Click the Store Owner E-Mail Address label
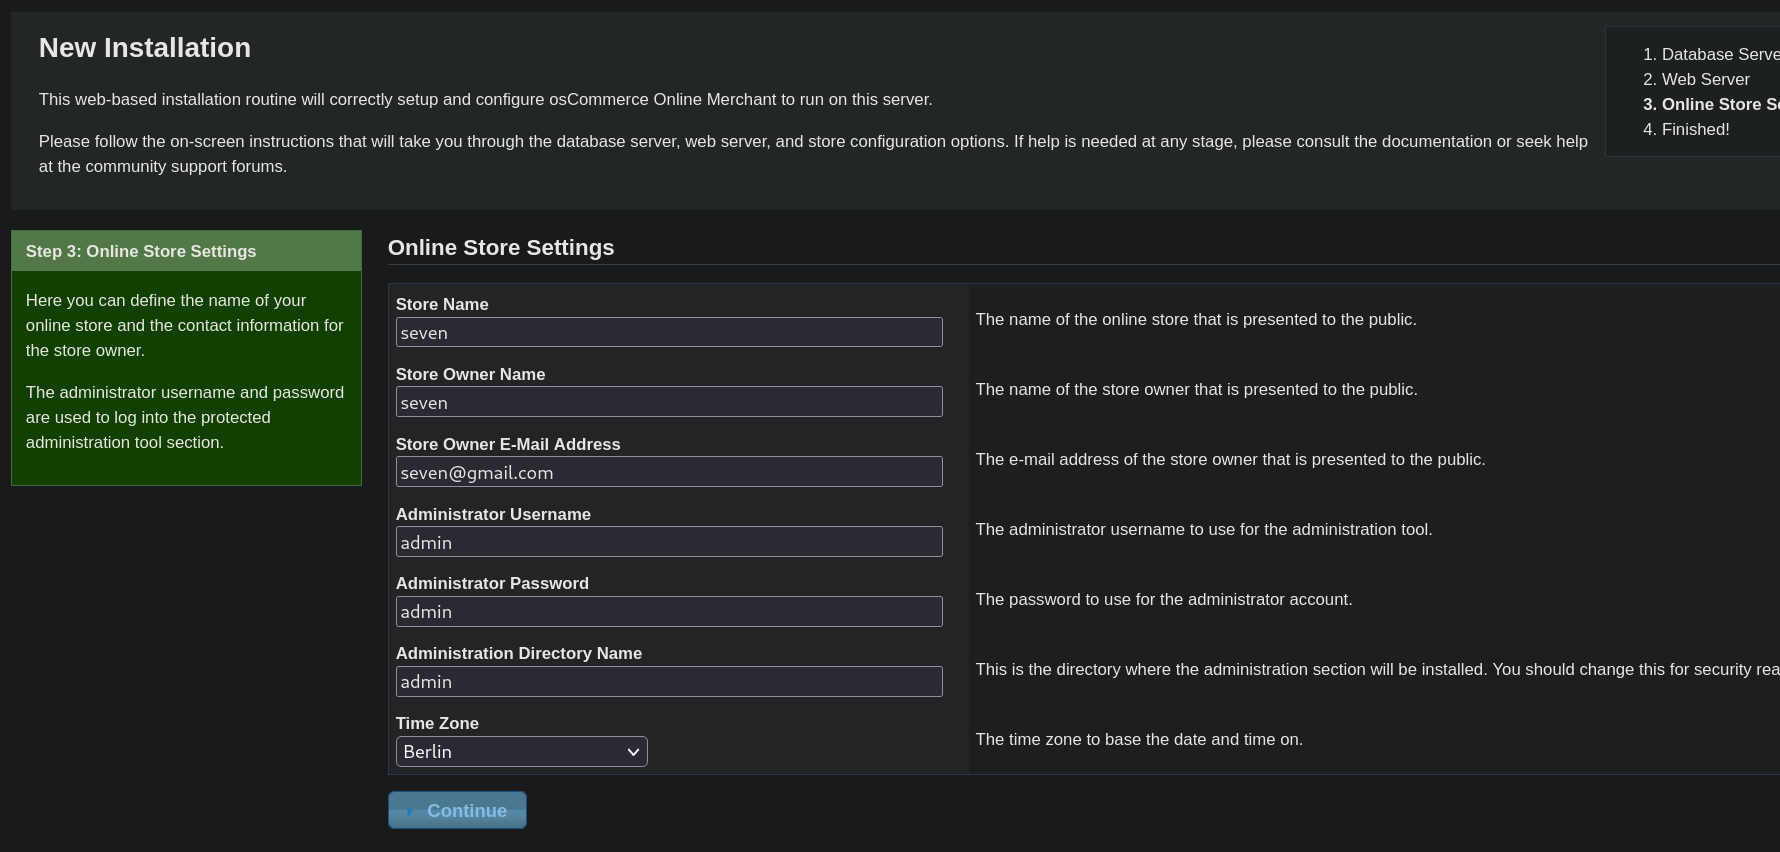This screenshot has width=1780, height=852. (508, 445)
